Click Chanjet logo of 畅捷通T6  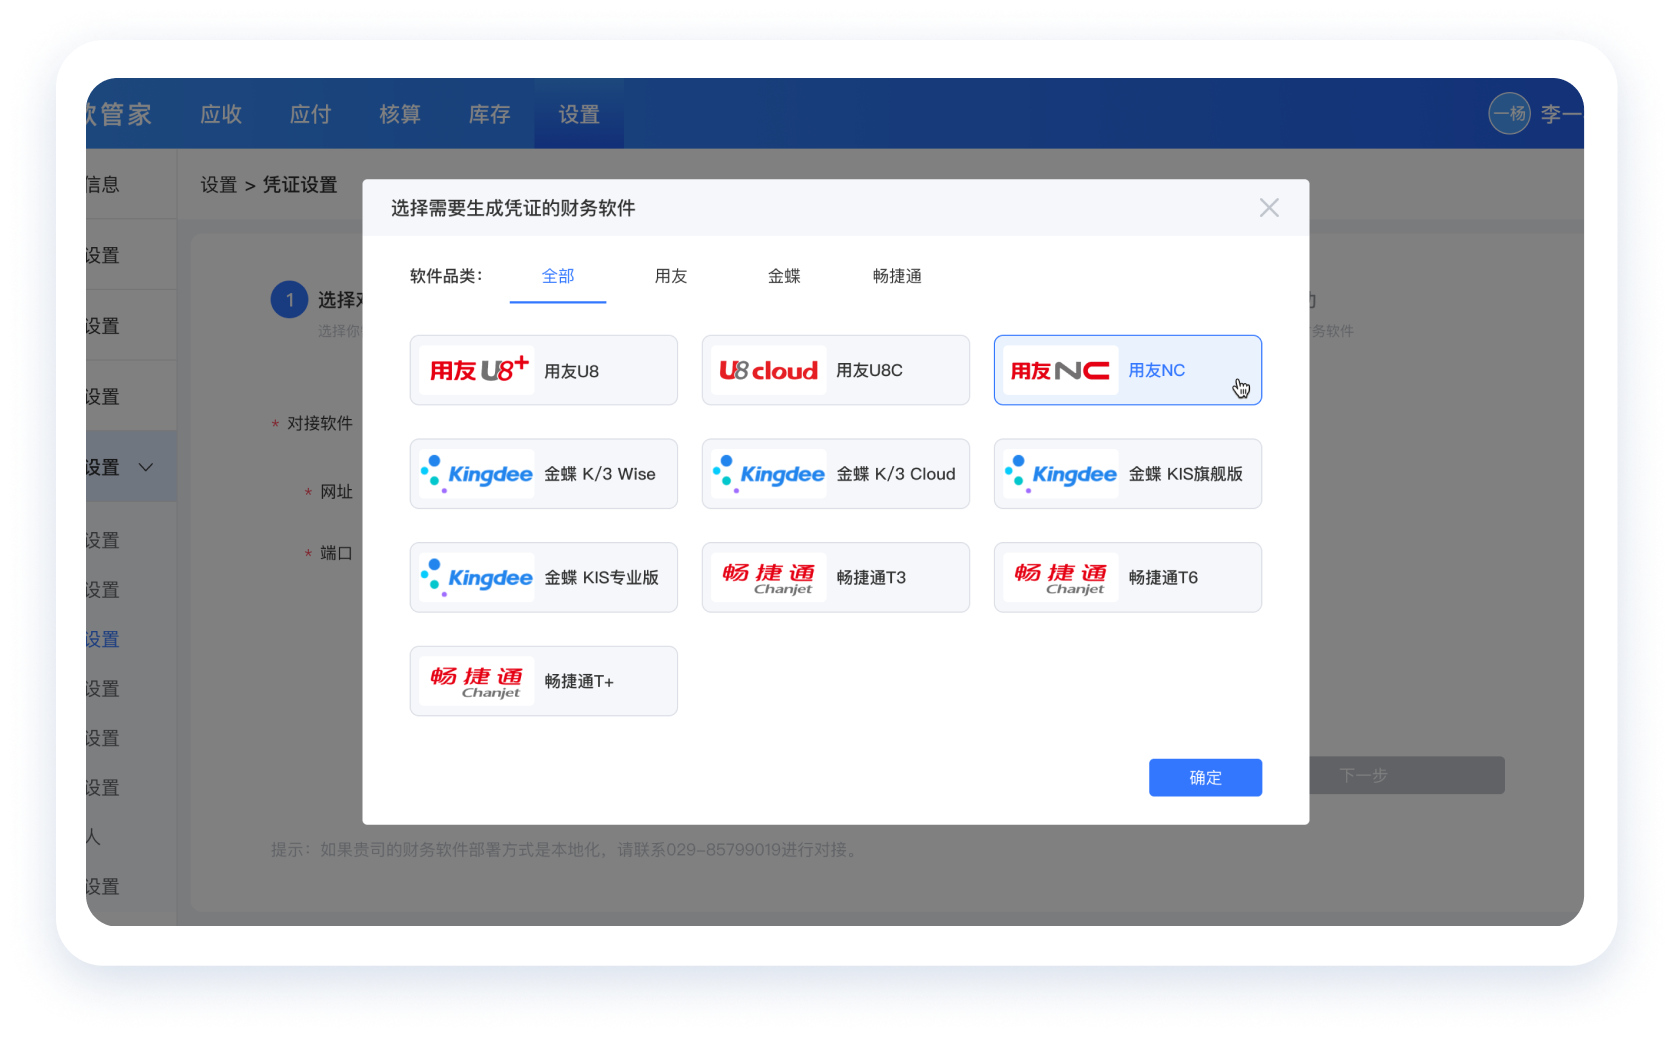[1060, 577]
